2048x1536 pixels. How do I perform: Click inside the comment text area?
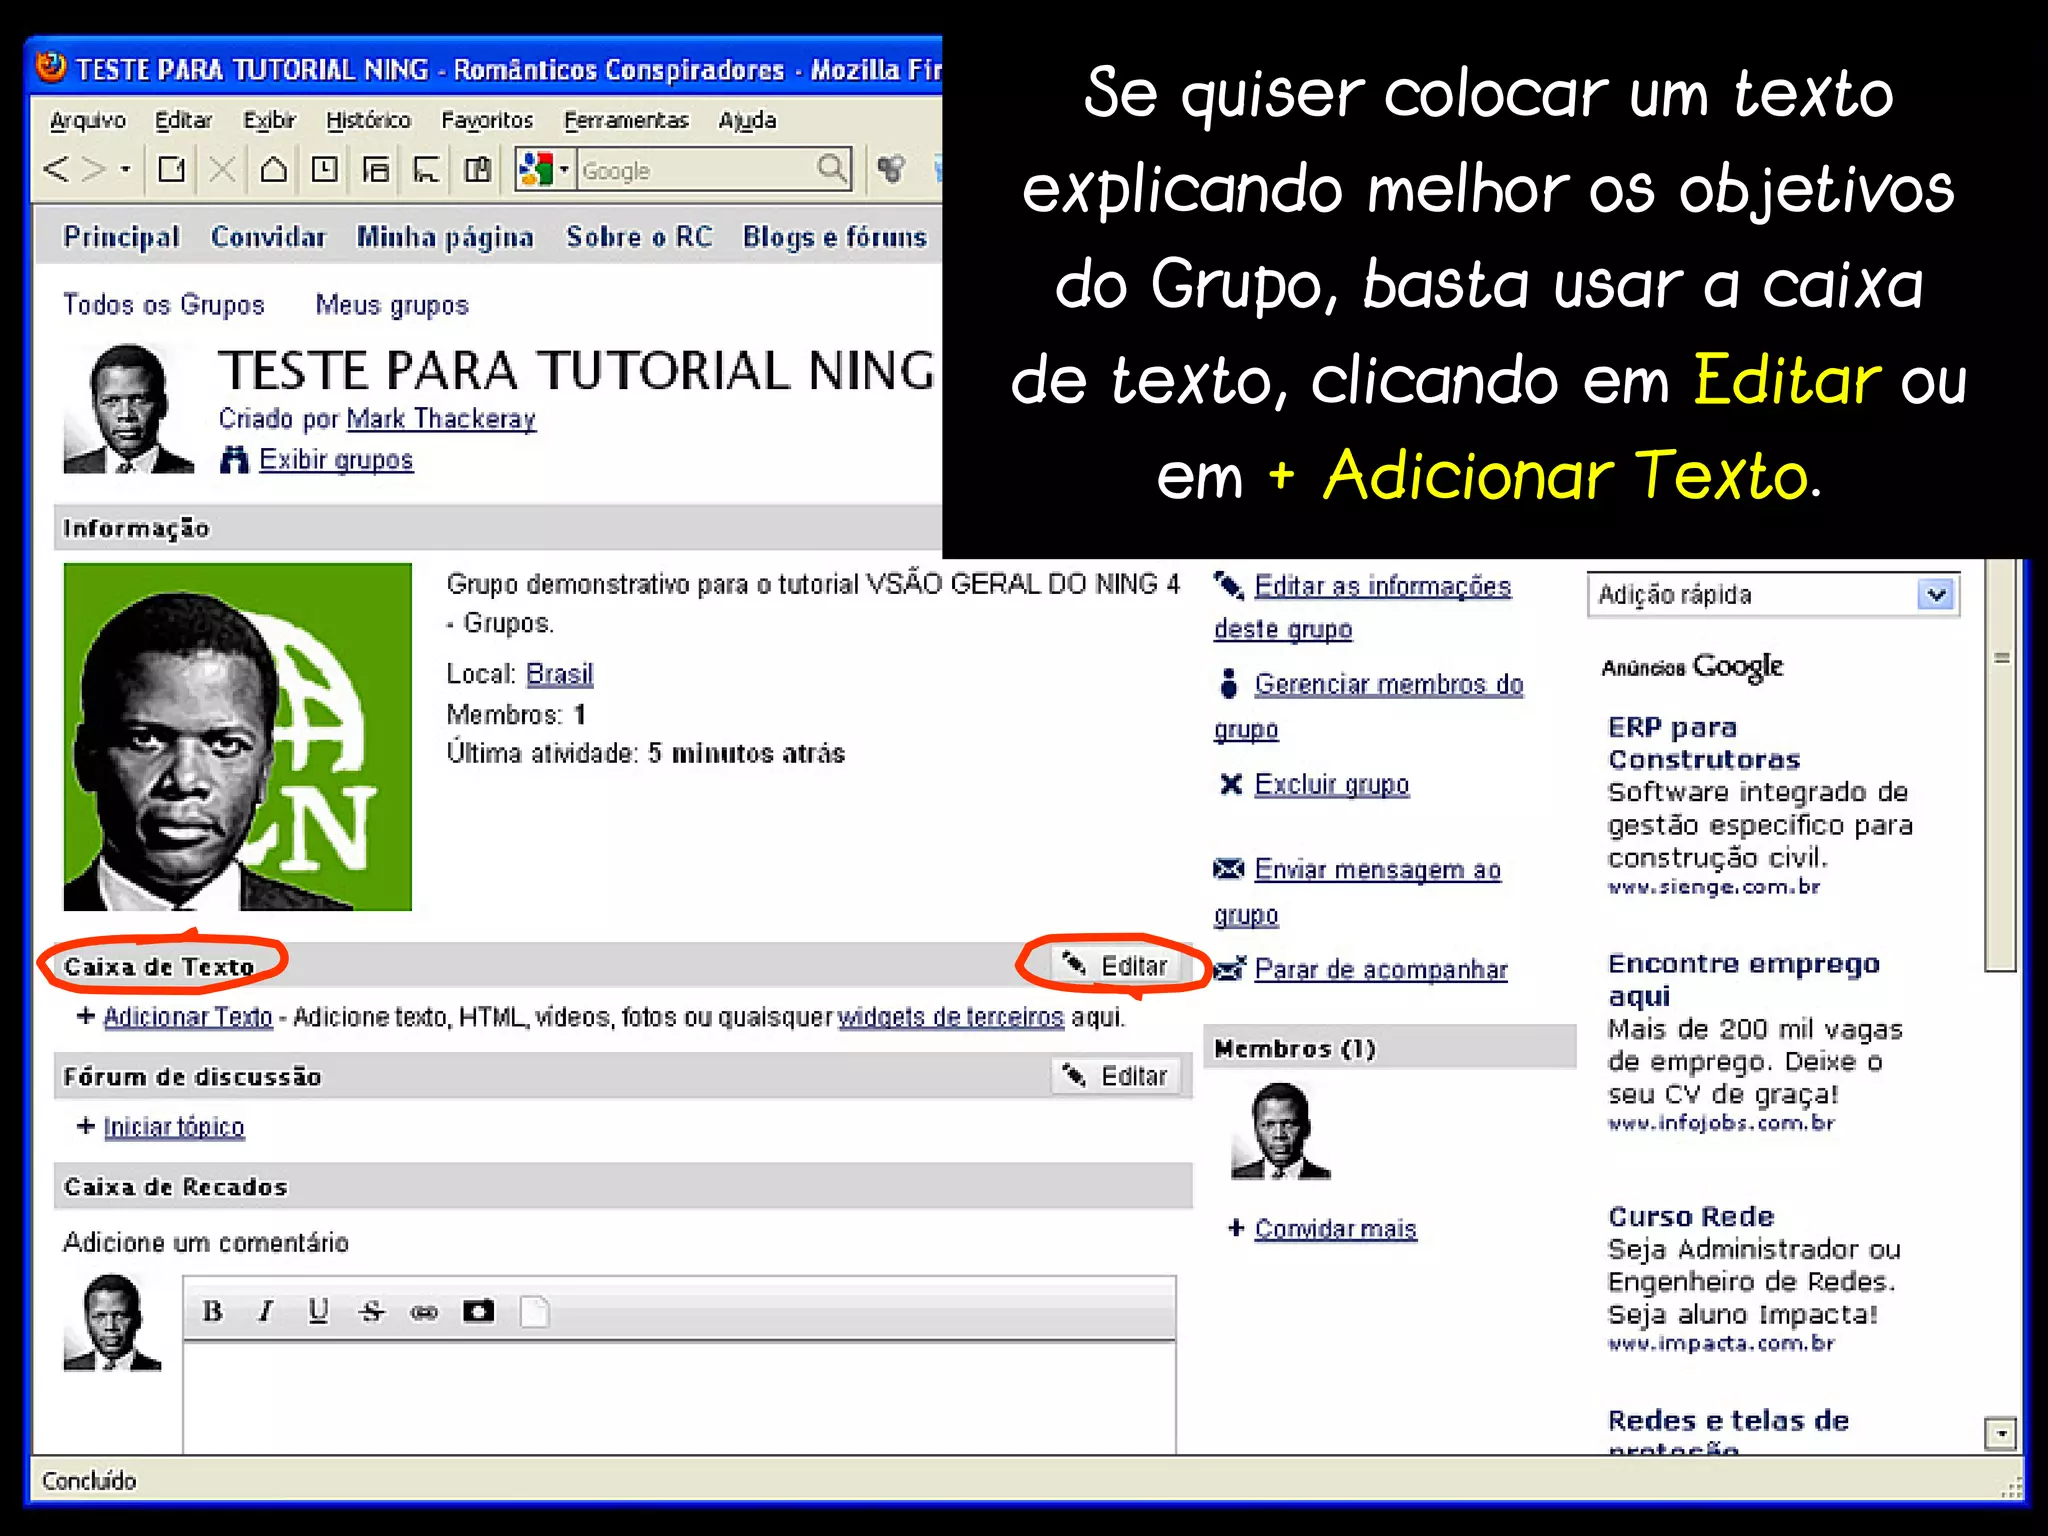tap(679, 1398)
